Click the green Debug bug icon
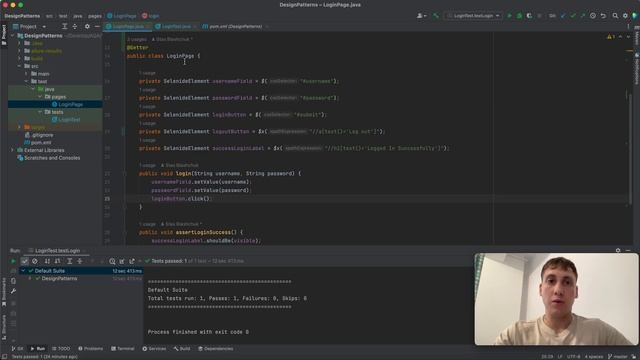 click(x=519, y=16)
